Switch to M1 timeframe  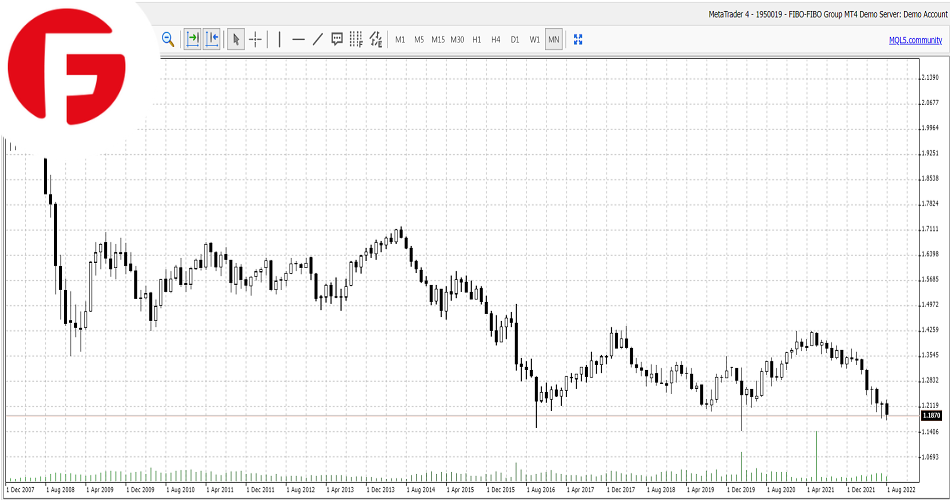[x=400, y=39]
